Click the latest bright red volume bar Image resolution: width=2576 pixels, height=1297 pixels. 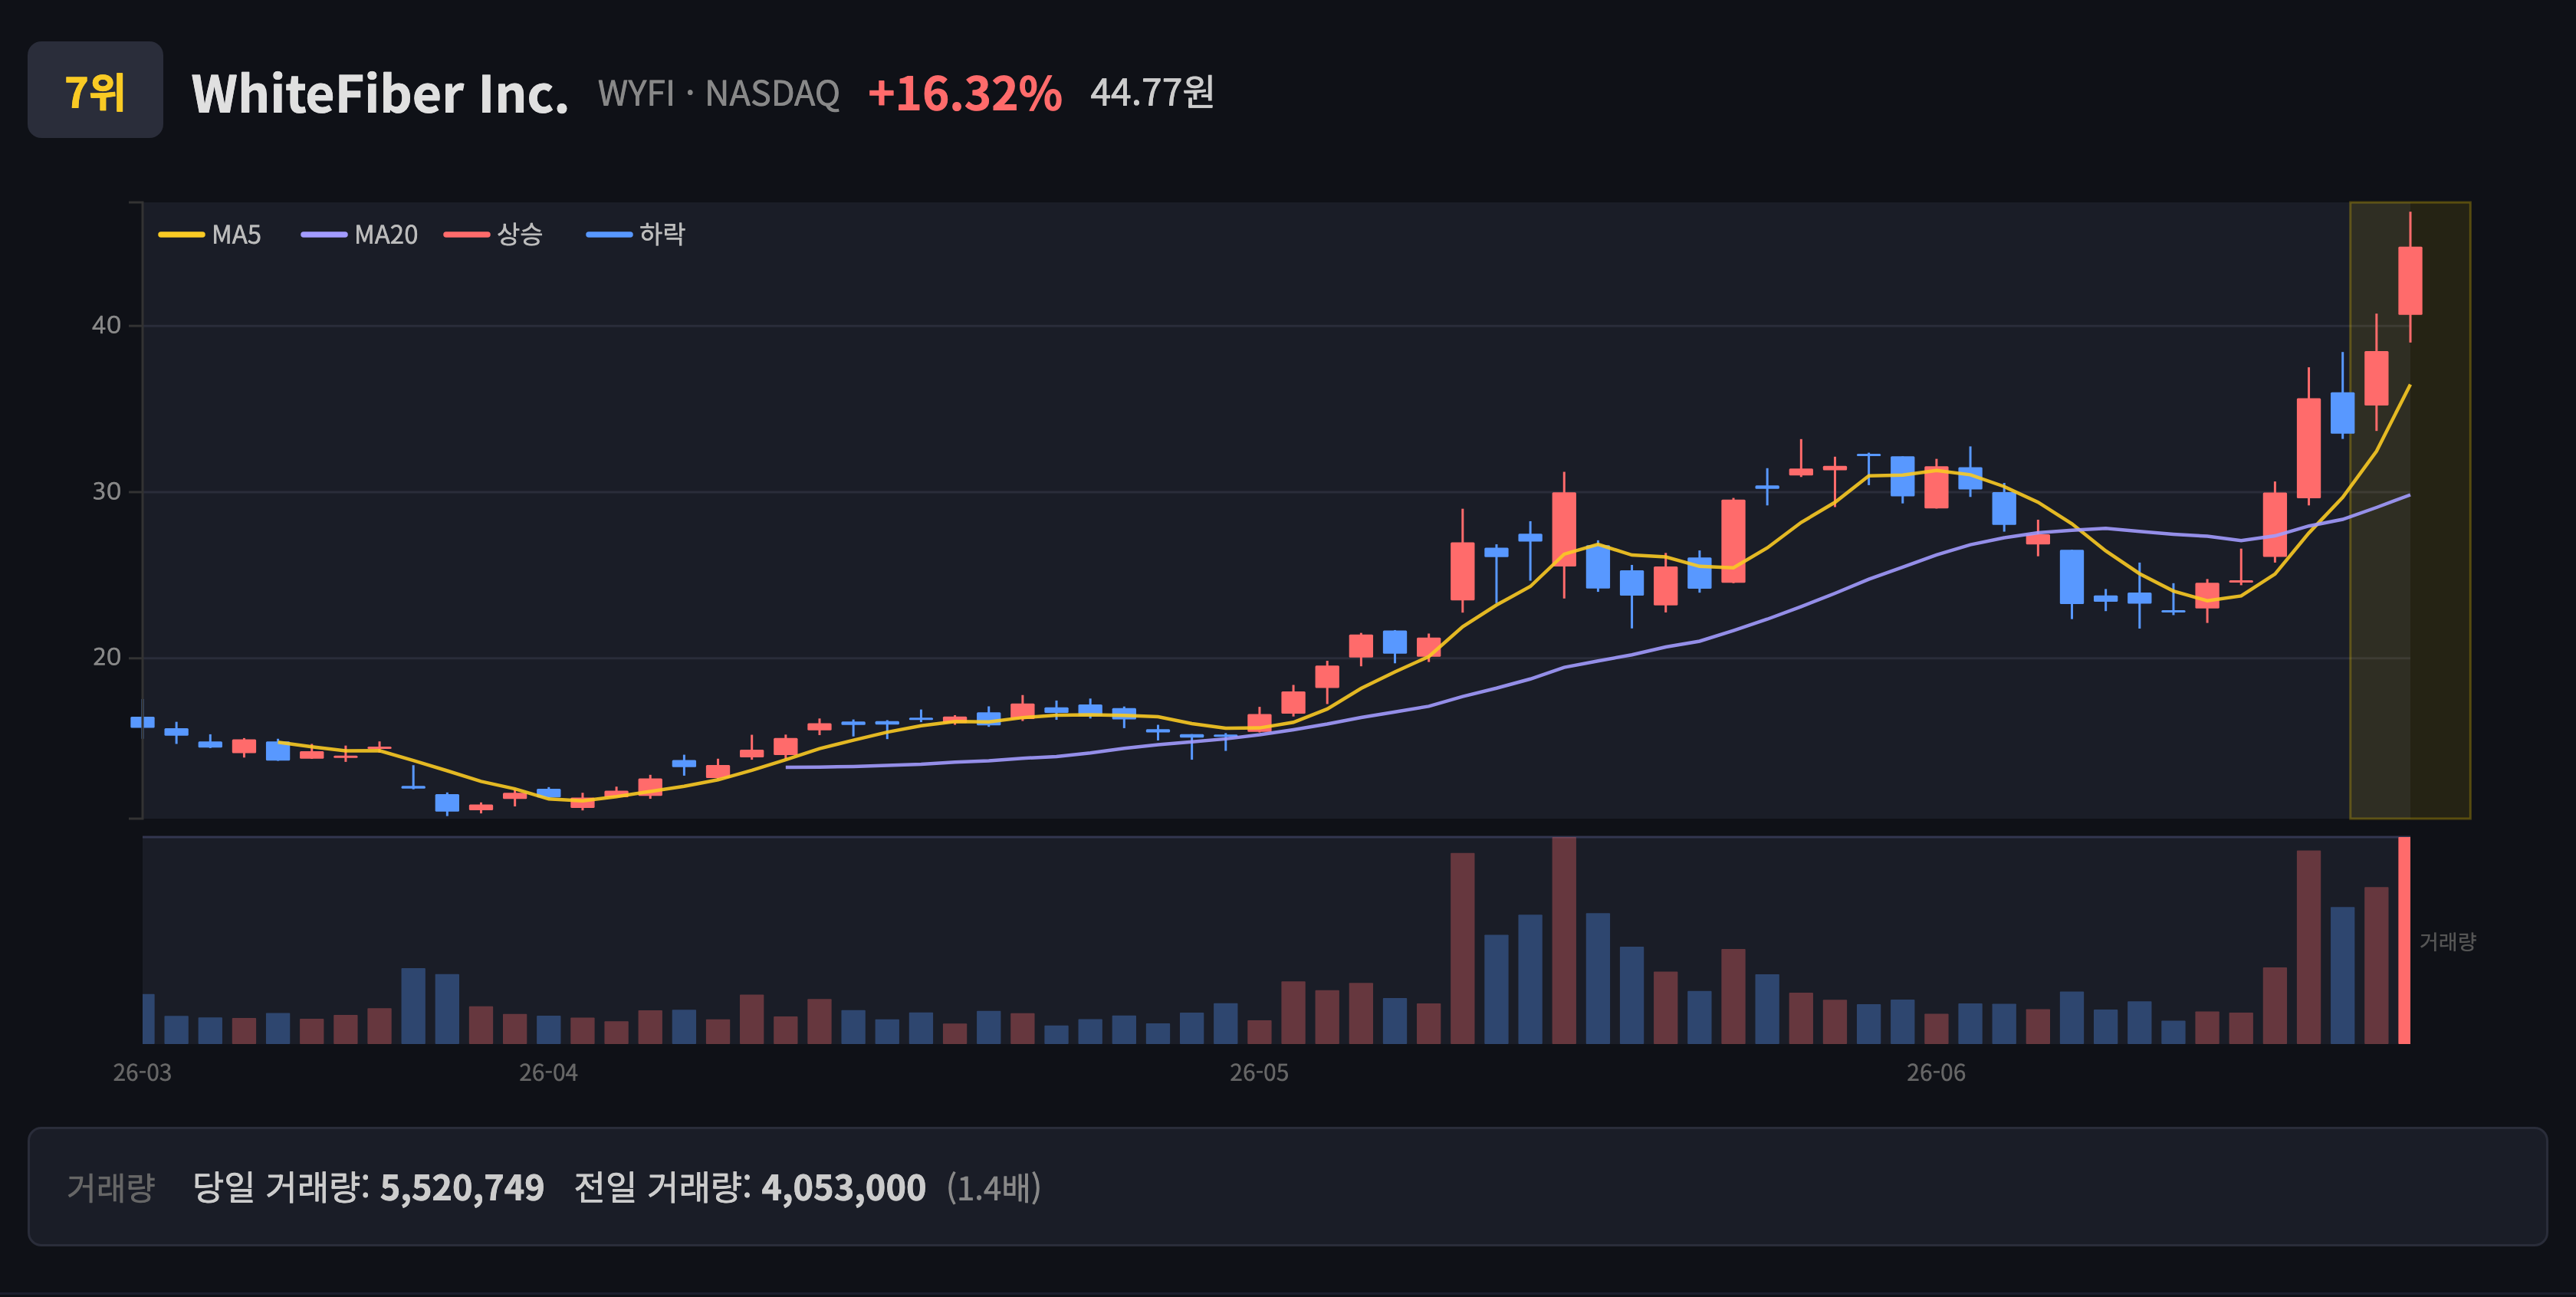pos(2404,941)
